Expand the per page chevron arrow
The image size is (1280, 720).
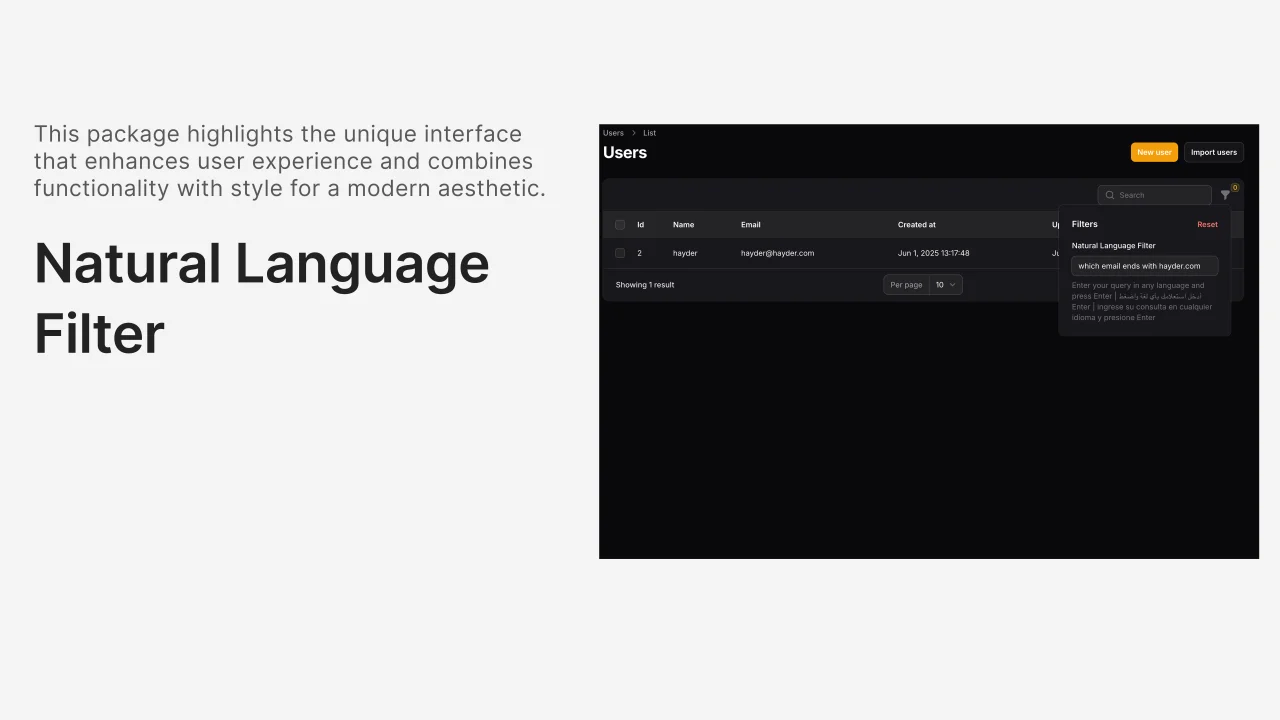point(952,284)
